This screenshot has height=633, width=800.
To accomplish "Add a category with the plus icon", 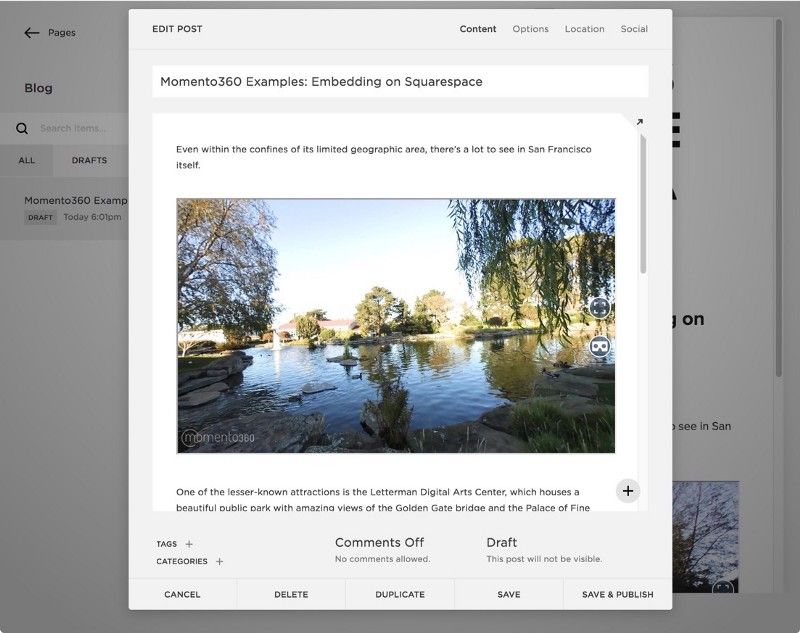I will click(219, 561).
